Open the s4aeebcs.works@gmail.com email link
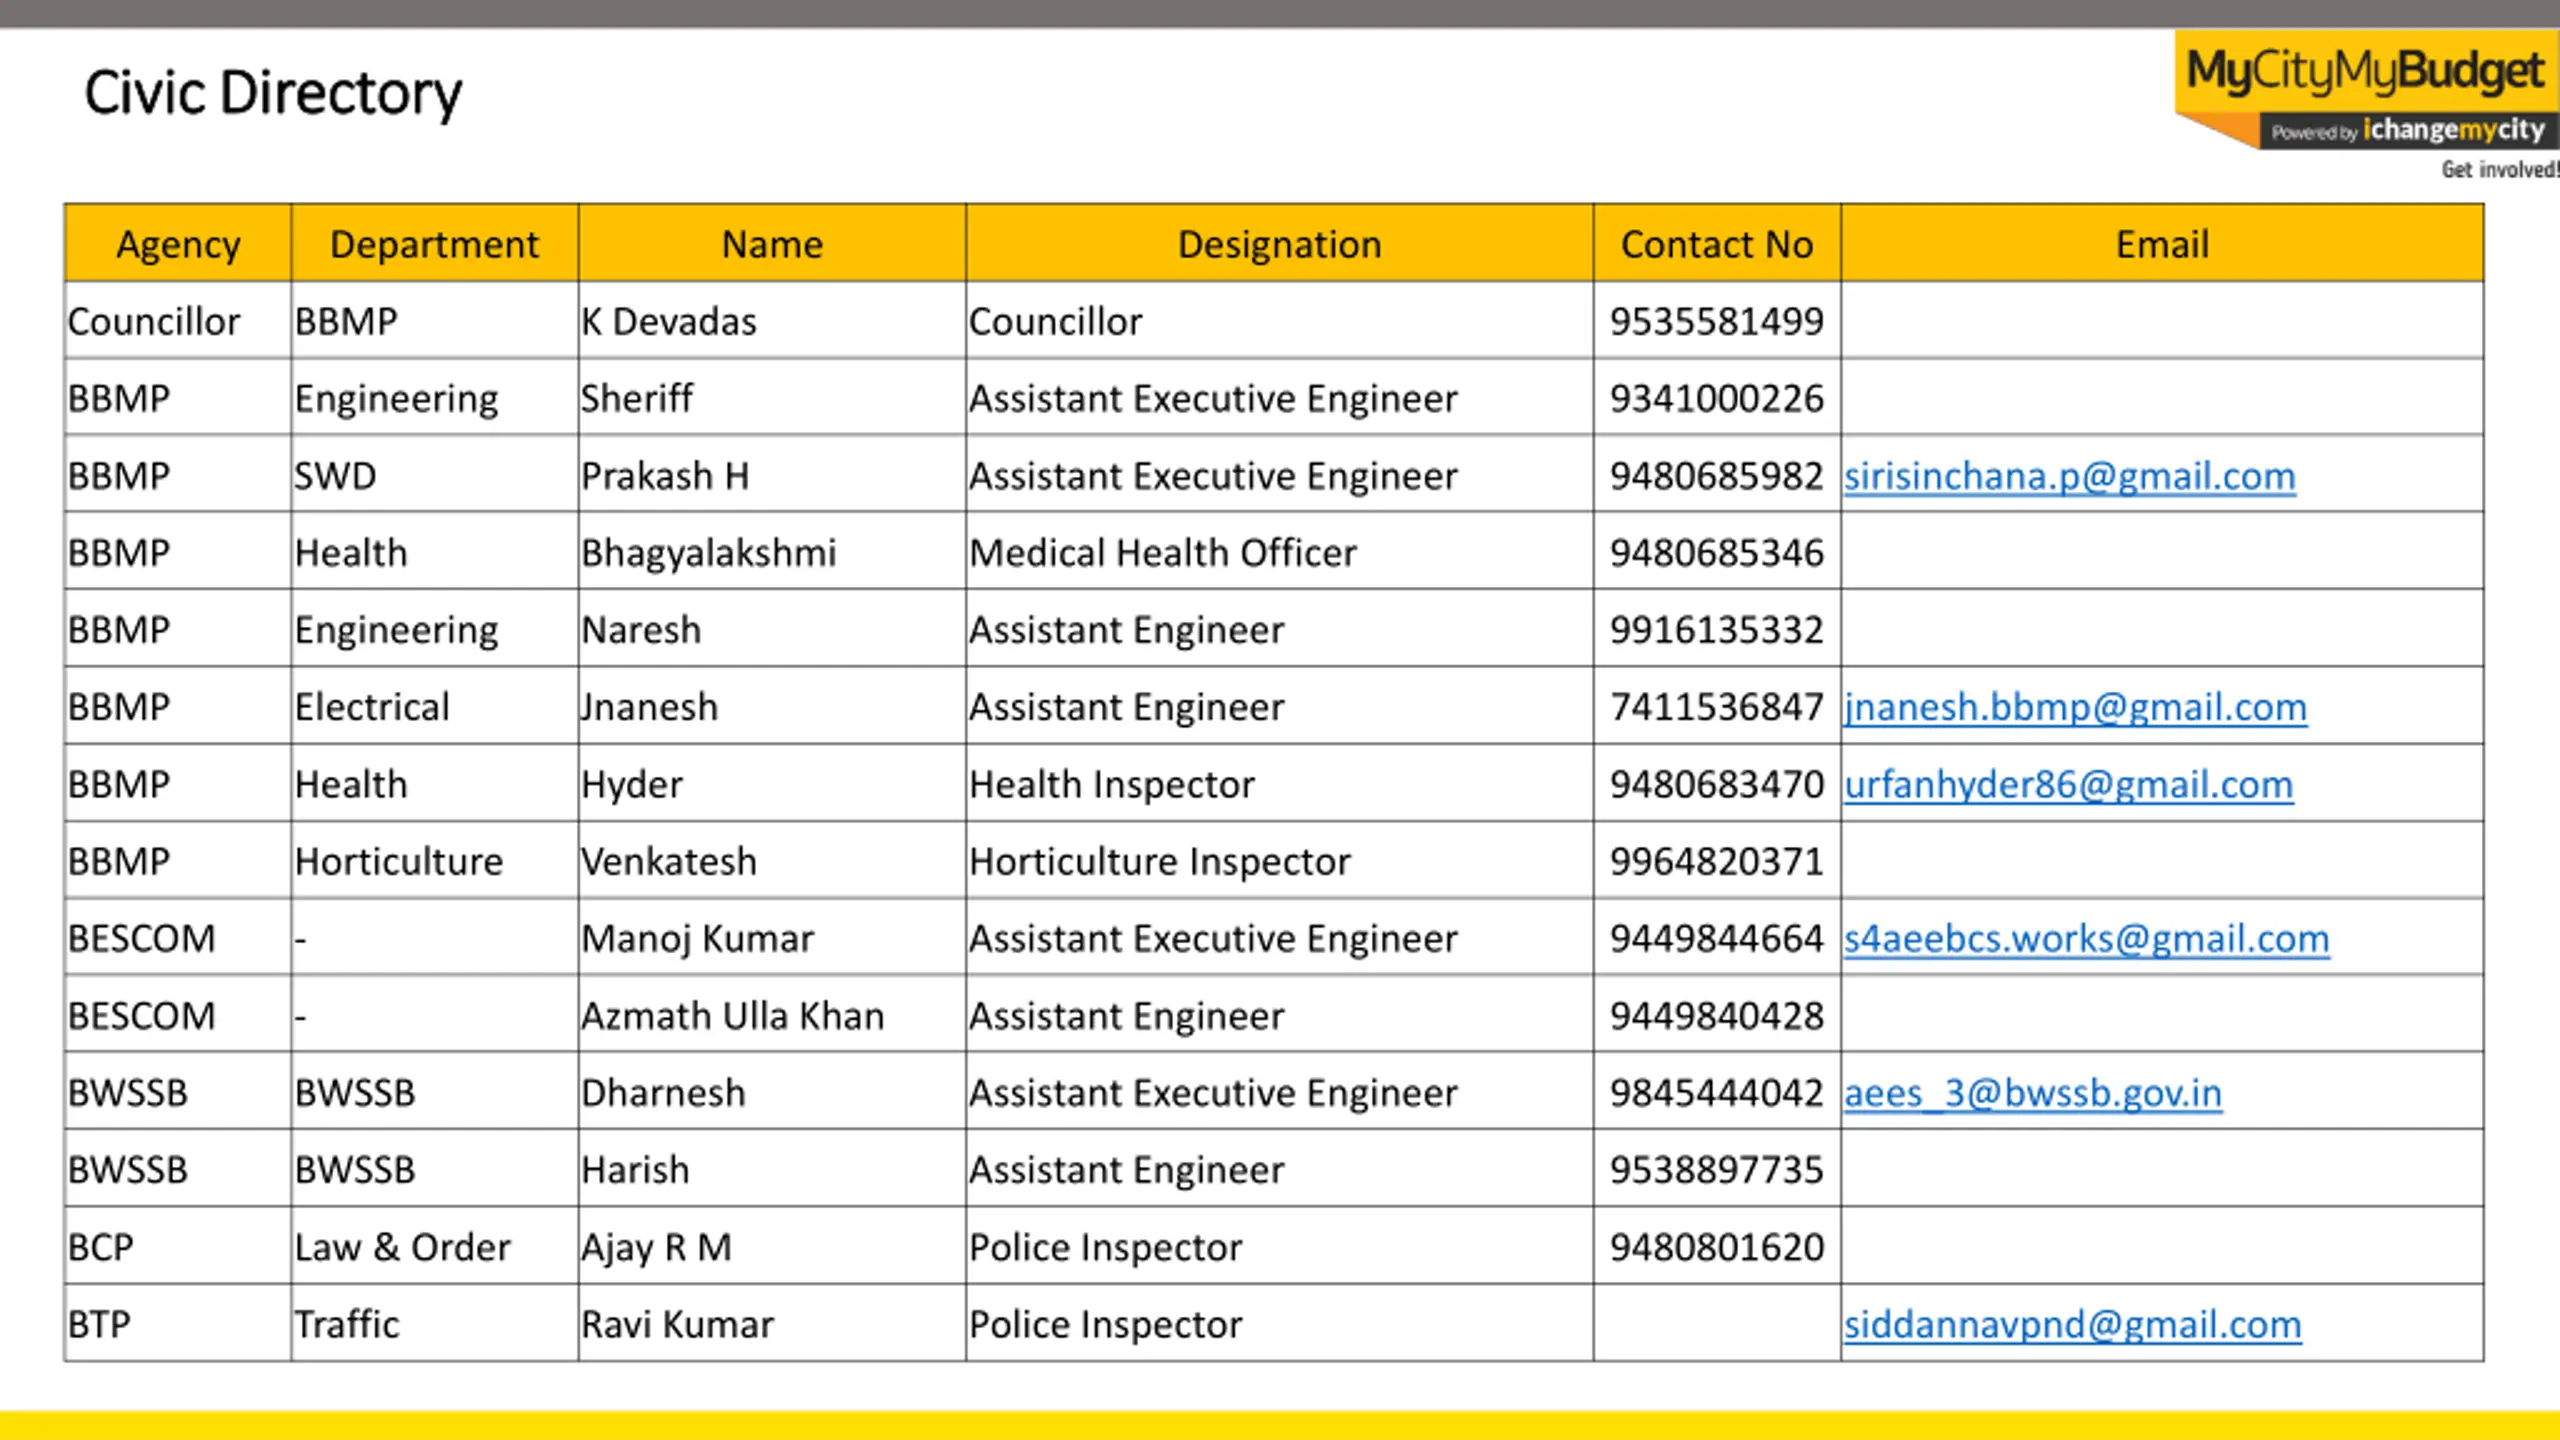This screenshot has width=2560, height=1440. point(2086,939)
